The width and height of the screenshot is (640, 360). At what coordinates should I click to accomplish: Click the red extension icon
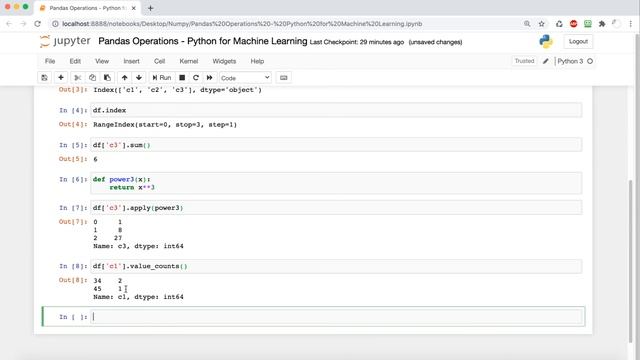(573, 24)
